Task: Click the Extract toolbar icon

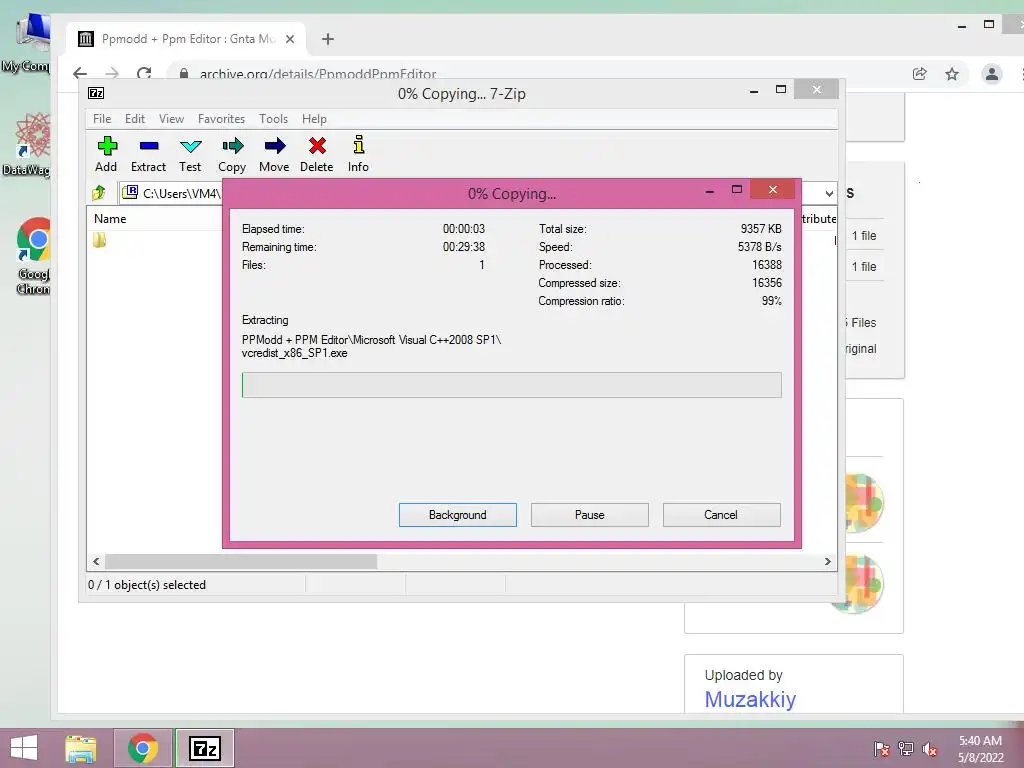Action: [148, 154]
